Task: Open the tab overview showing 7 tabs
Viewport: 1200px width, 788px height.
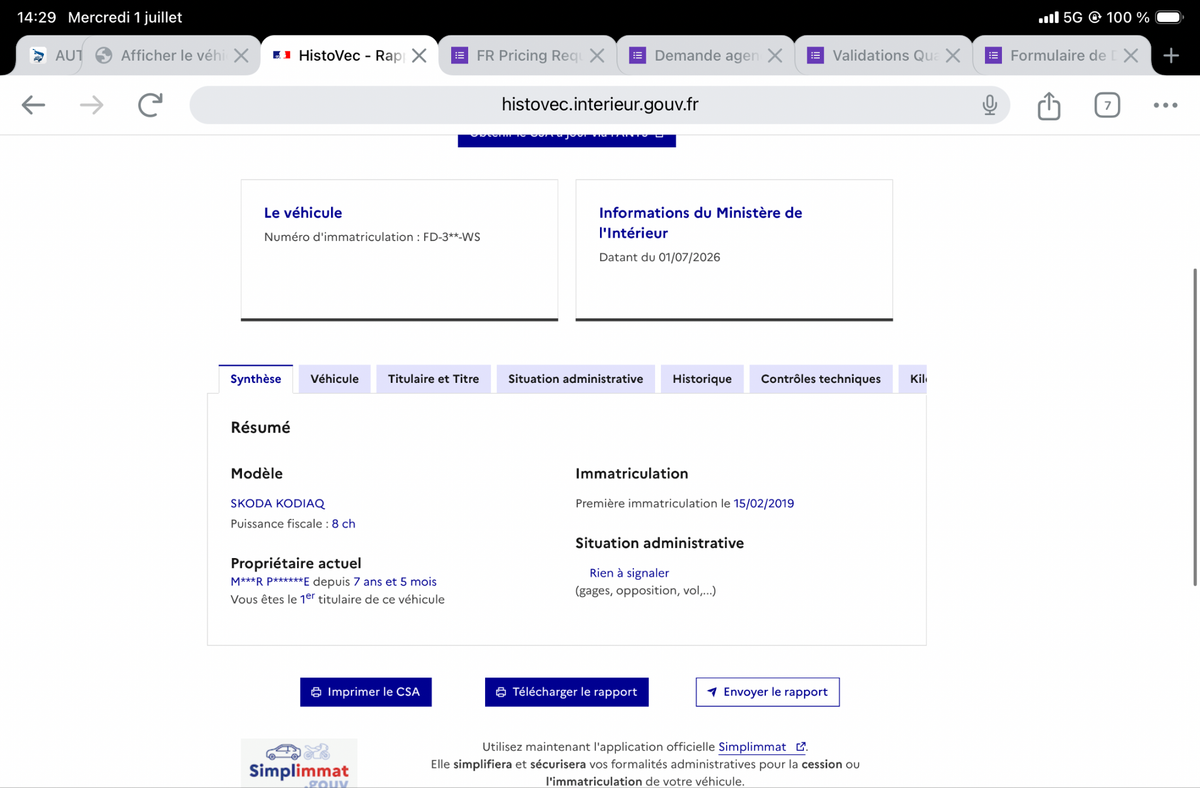Action: point(1106,105)
